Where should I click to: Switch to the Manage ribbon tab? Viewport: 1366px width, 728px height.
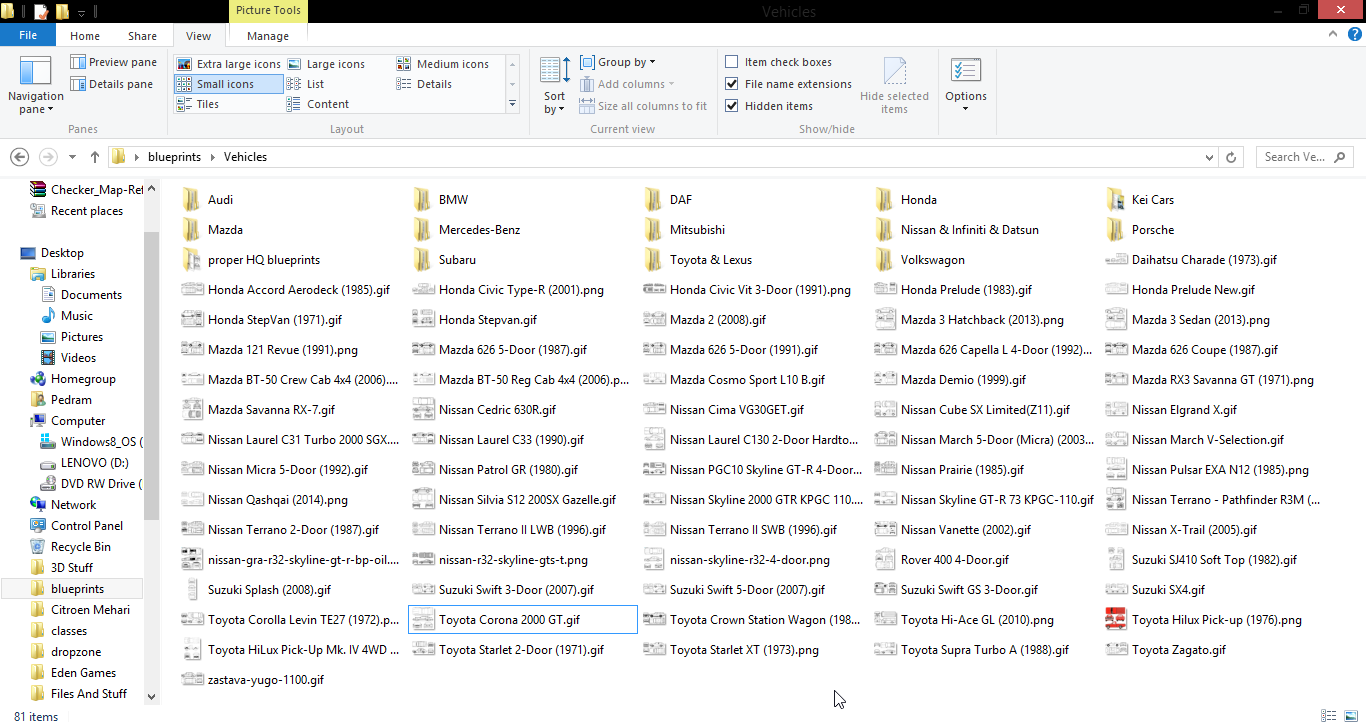point(268,36)
